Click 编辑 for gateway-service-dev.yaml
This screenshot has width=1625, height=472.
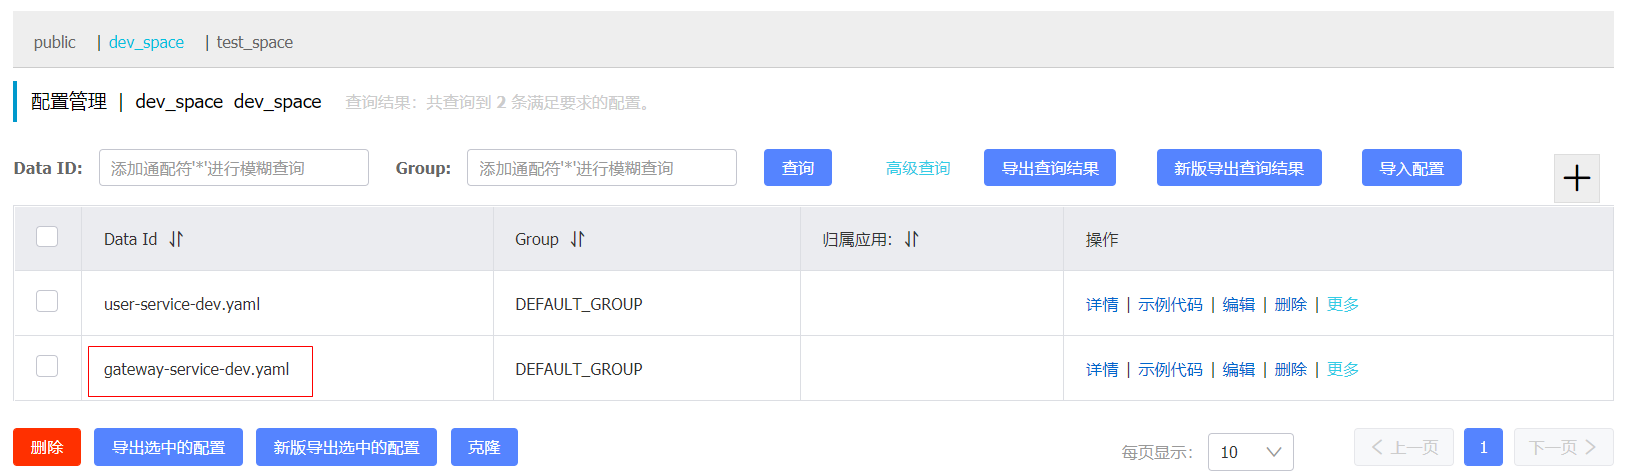point(1238,369)
